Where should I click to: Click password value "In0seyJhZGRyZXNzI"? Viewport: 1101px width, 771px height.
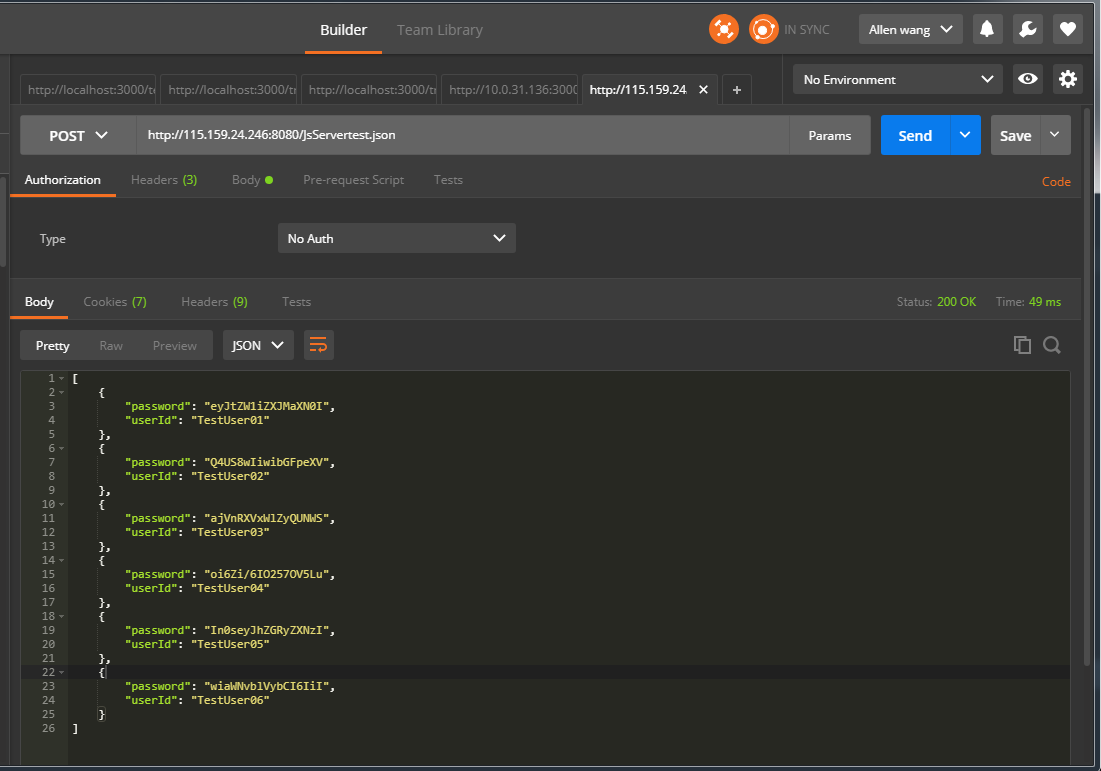coord(266,631)
